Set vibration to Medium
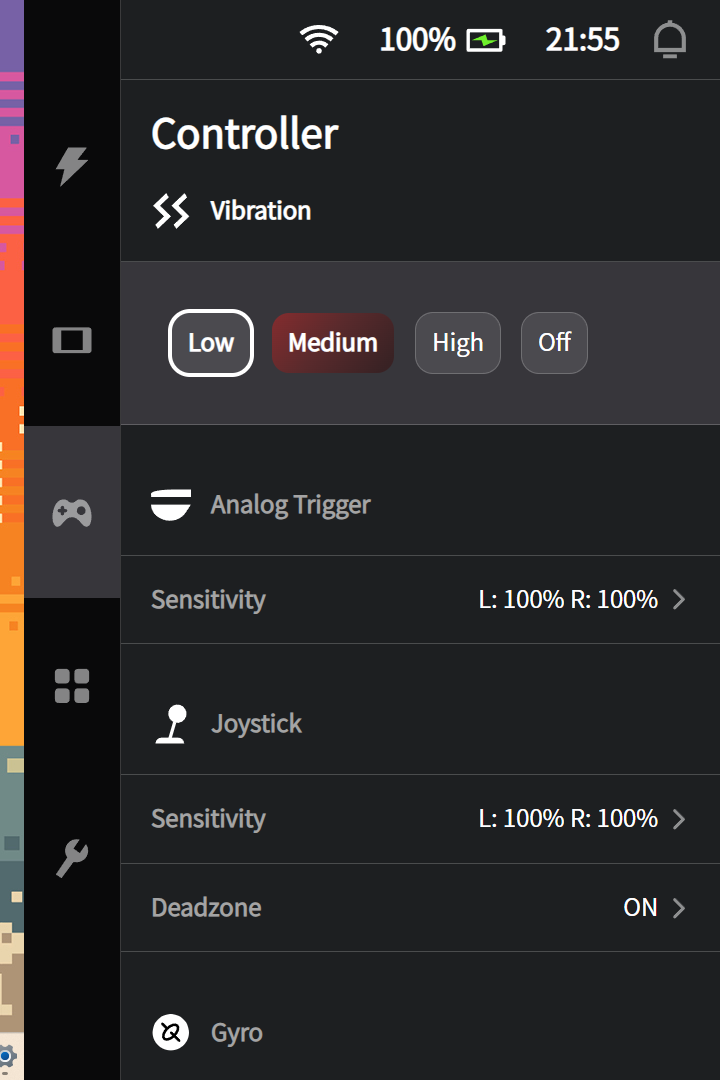Viewport: 720px width, 1080px height. click(333, 343)
